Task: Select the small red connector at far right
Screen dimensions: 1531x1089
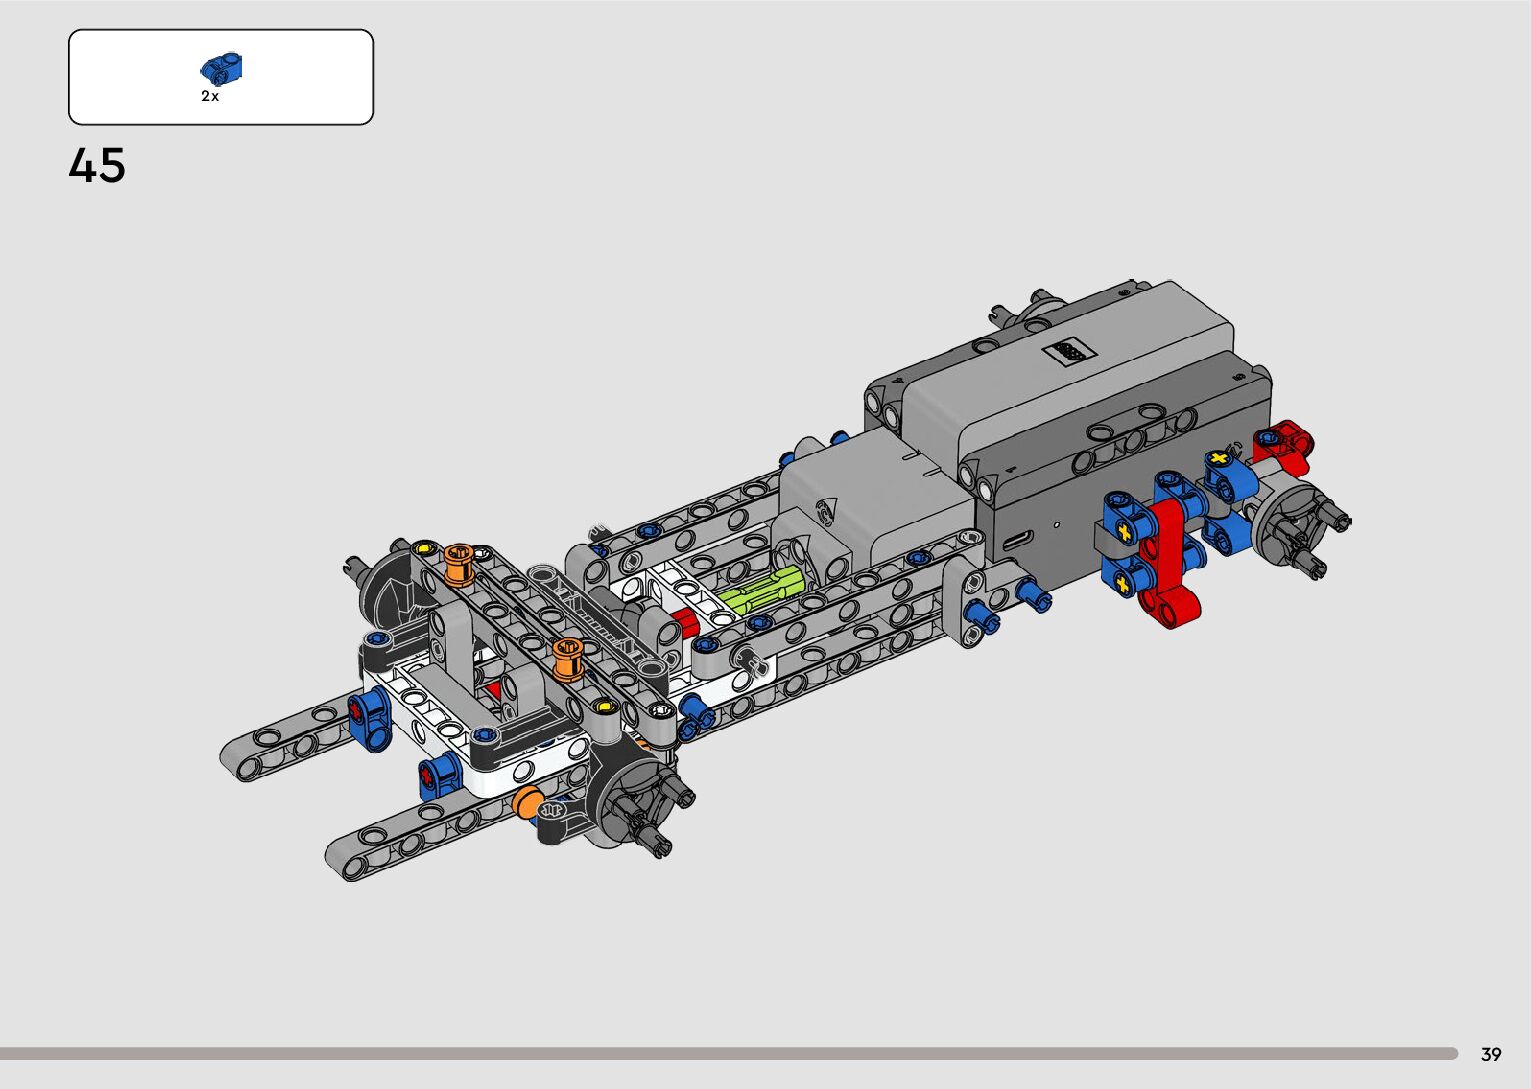Action: click(x=1286, y=443)
